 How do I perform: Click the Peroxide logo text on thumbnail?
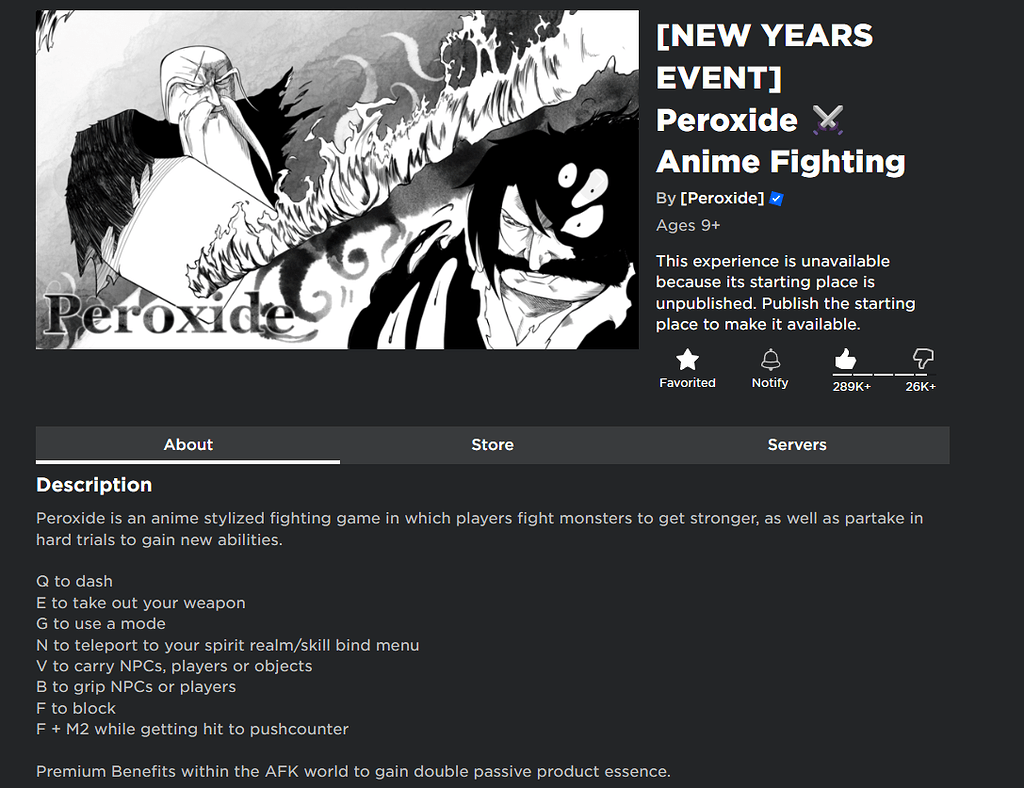coord(168,315)
